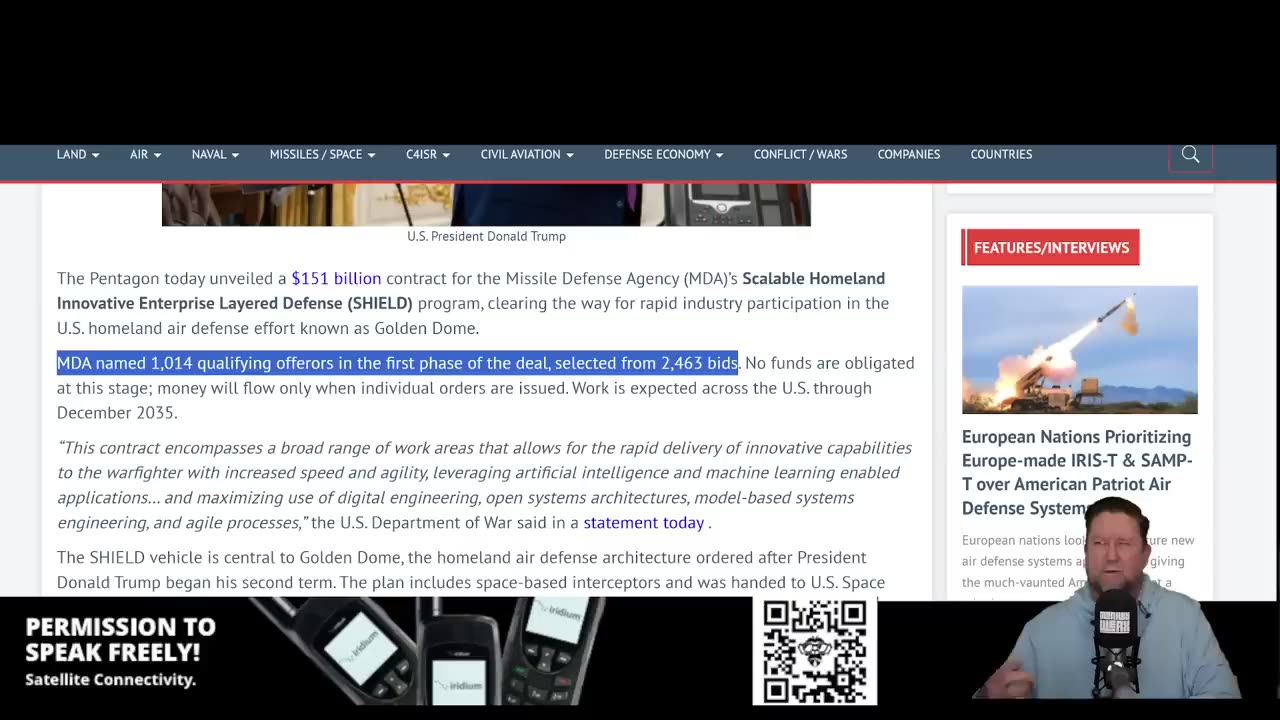
Task: Expand the AIR dropdown menu
Action: coord(145,154)
